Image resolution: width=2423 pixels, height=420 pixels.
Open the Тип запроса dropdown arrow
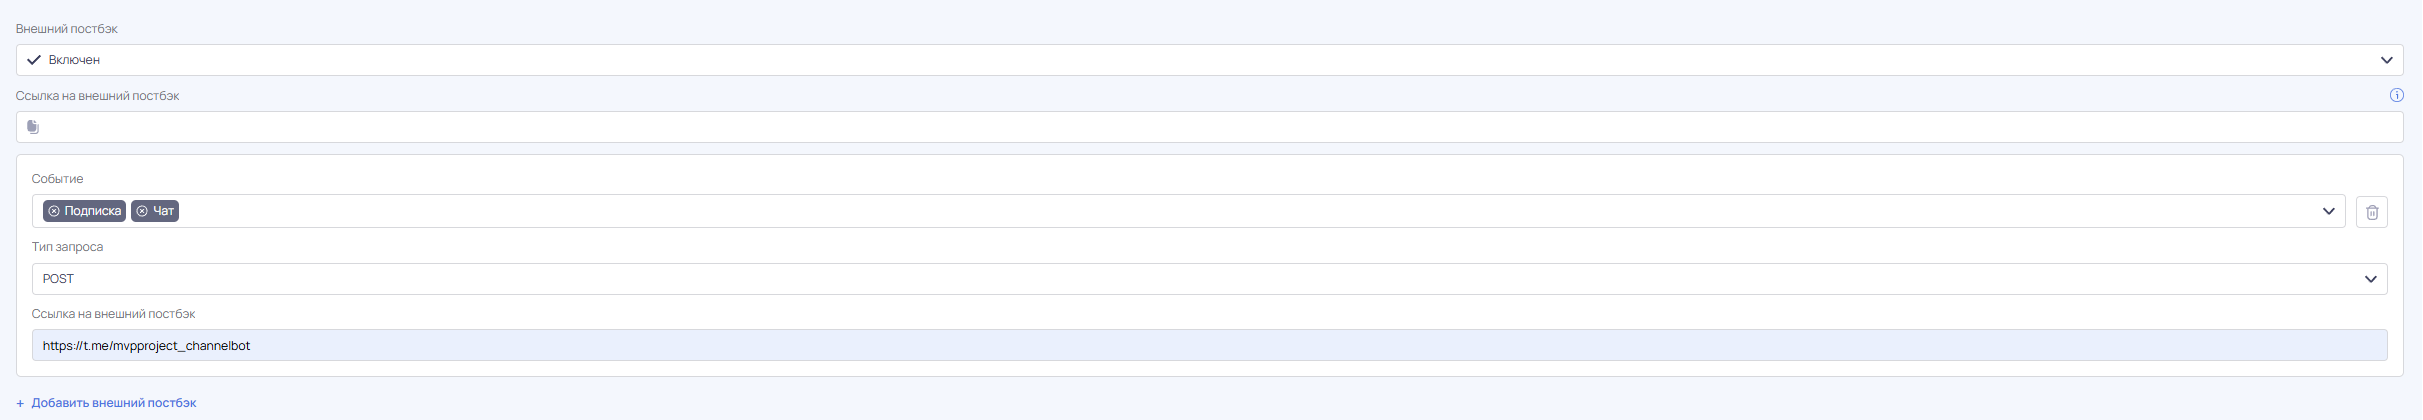coord(2370,279)
